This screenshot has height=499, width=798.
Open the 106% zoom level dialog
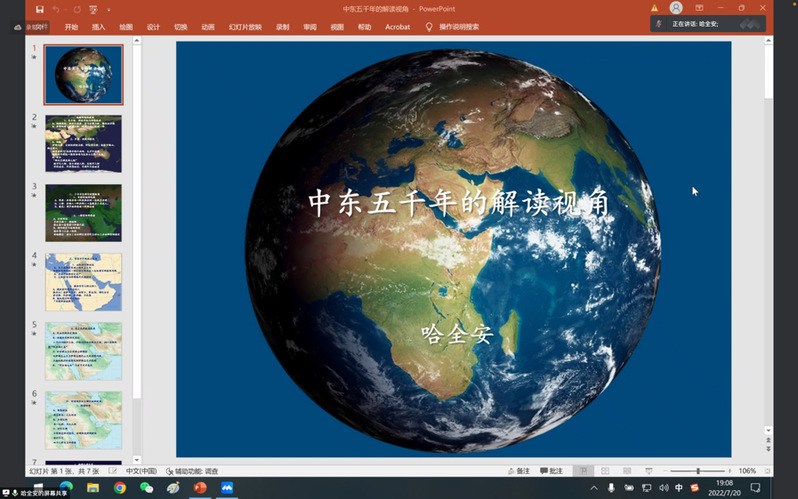tap(747, 471)
